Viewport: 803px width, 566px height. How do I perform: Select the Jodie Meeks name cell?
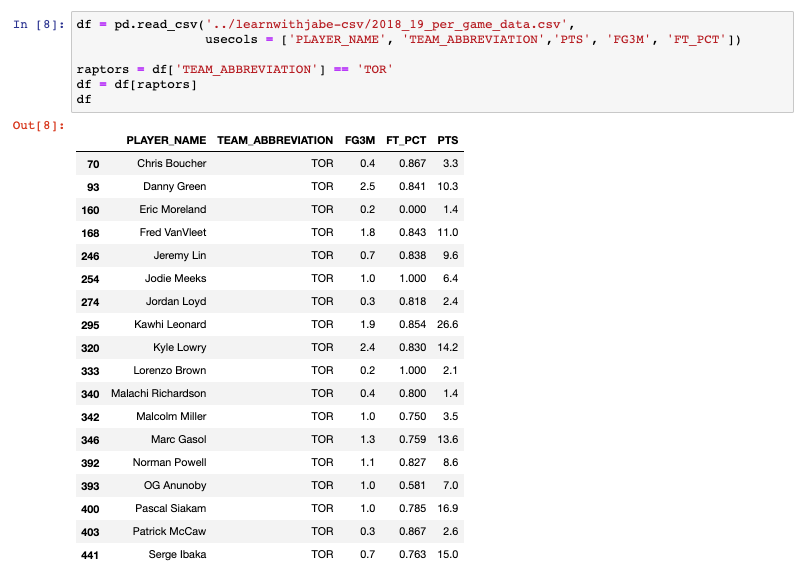tap(175, 279)
